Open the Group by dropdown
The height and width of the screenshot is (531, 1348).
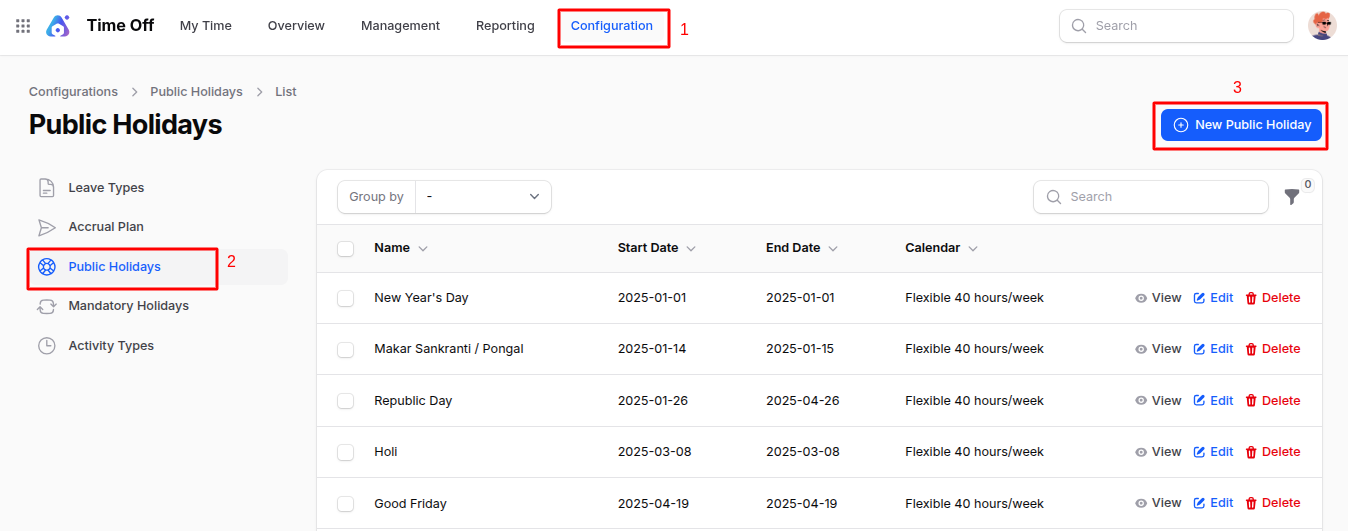point(483,197)
